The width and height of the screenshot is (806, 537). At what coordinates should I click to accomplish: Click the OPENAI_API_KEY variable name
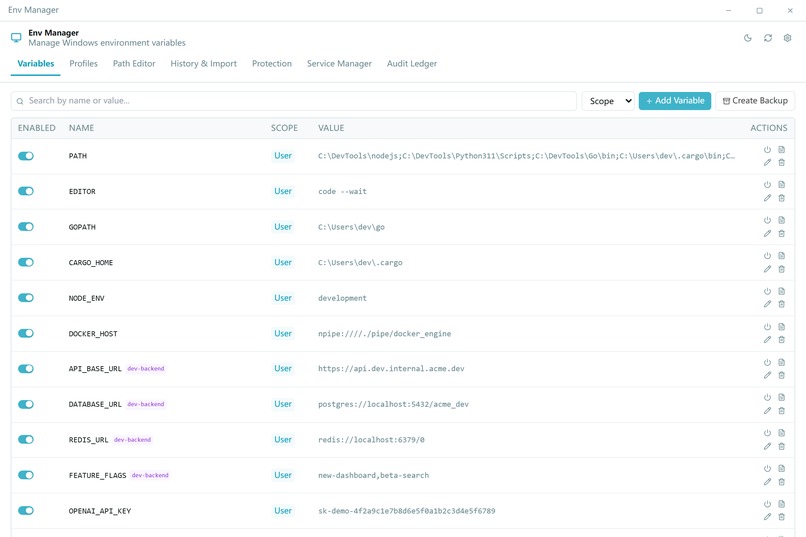(x=100, y=511)
